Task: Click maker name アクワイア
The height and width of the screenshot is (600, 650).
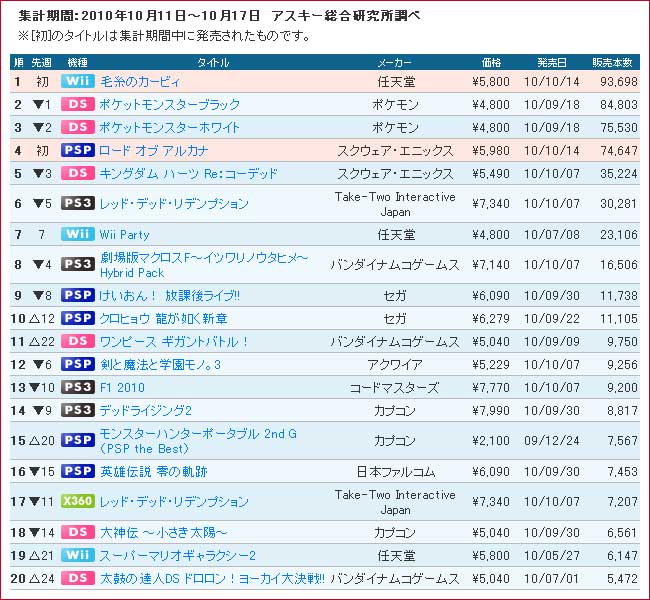Action: point(395,364)
